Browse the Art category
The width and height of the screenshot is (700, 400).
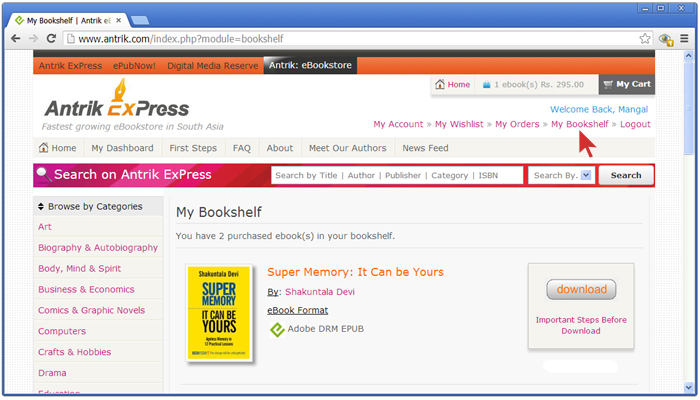pos(45,227)
